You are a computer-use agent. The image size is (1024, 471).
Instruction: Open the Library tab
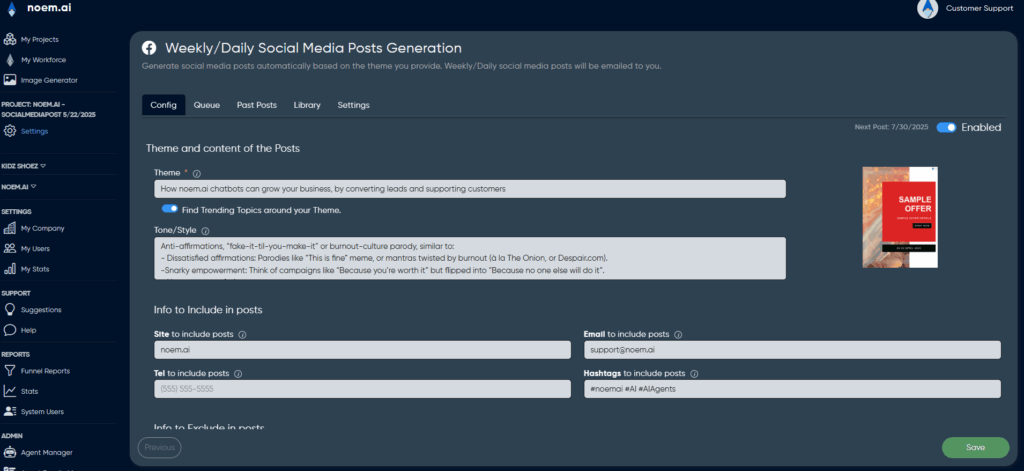[x=307, y=105]
